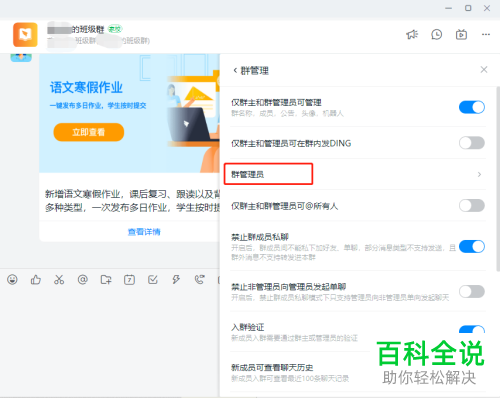
Task: Click 新成员可查看聊天历史 setting text
Action: tap(272, 368)
